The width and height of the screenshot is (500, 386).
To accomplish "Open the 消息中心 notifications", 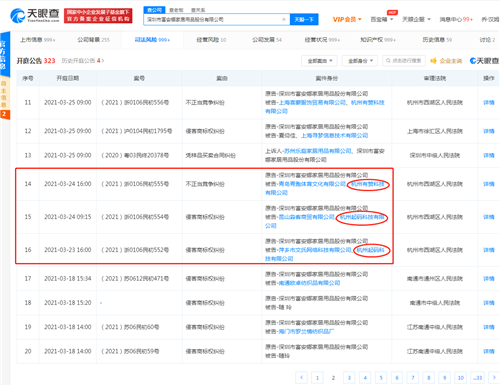I will (456, 19).
